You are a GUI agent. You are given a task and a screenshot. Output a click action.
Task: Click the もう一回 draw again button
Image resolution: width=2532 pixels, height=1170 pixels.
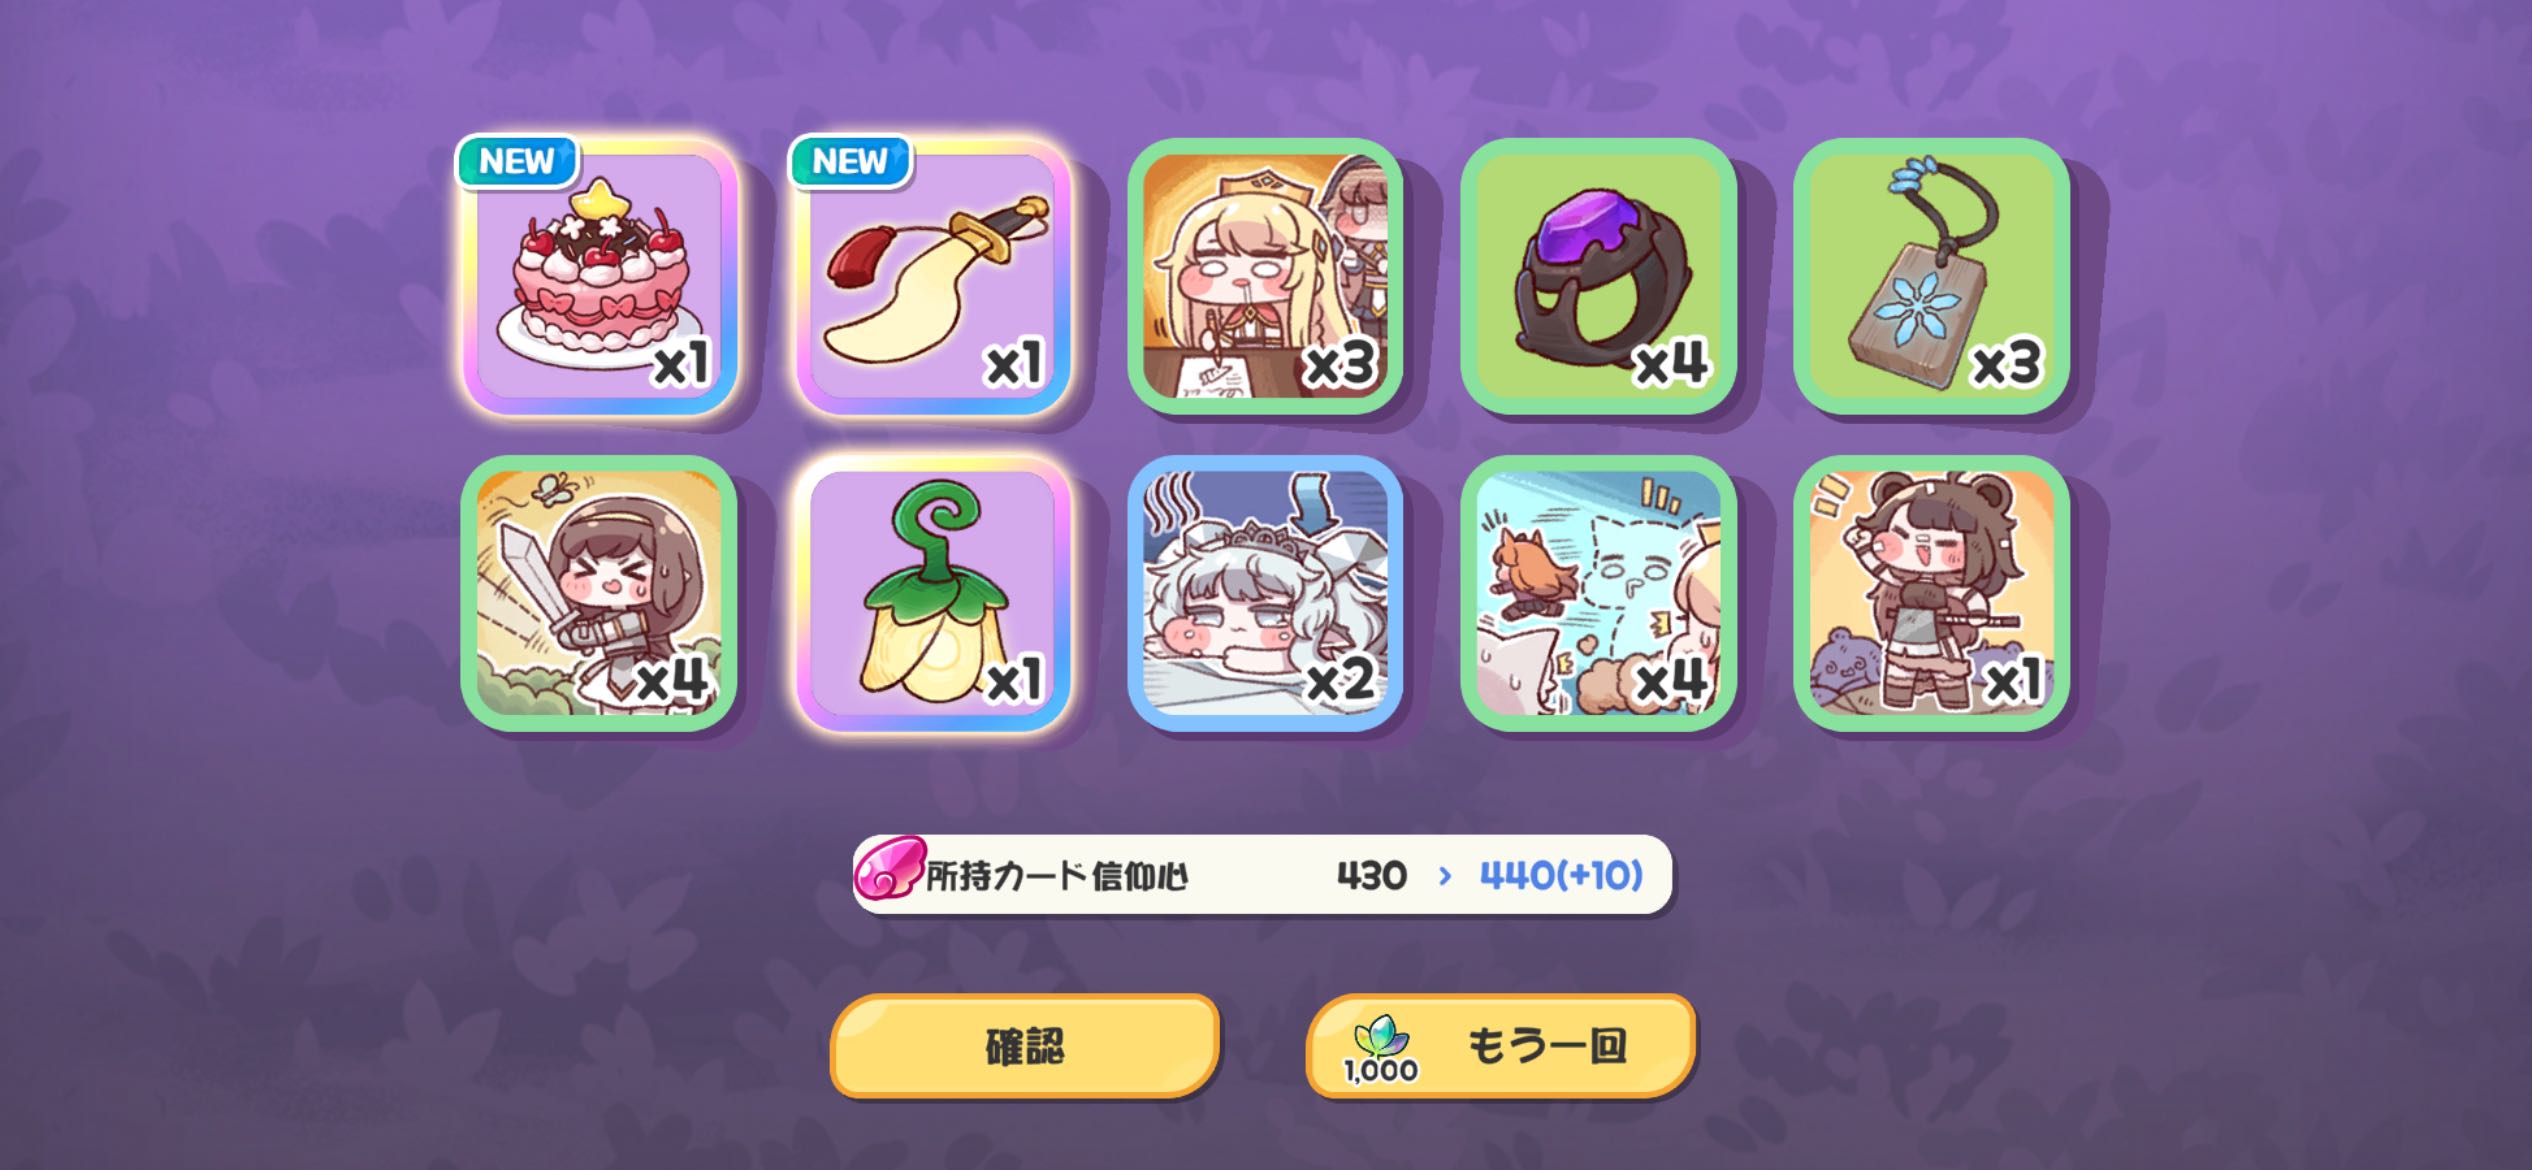[x=1500, y=1046]
